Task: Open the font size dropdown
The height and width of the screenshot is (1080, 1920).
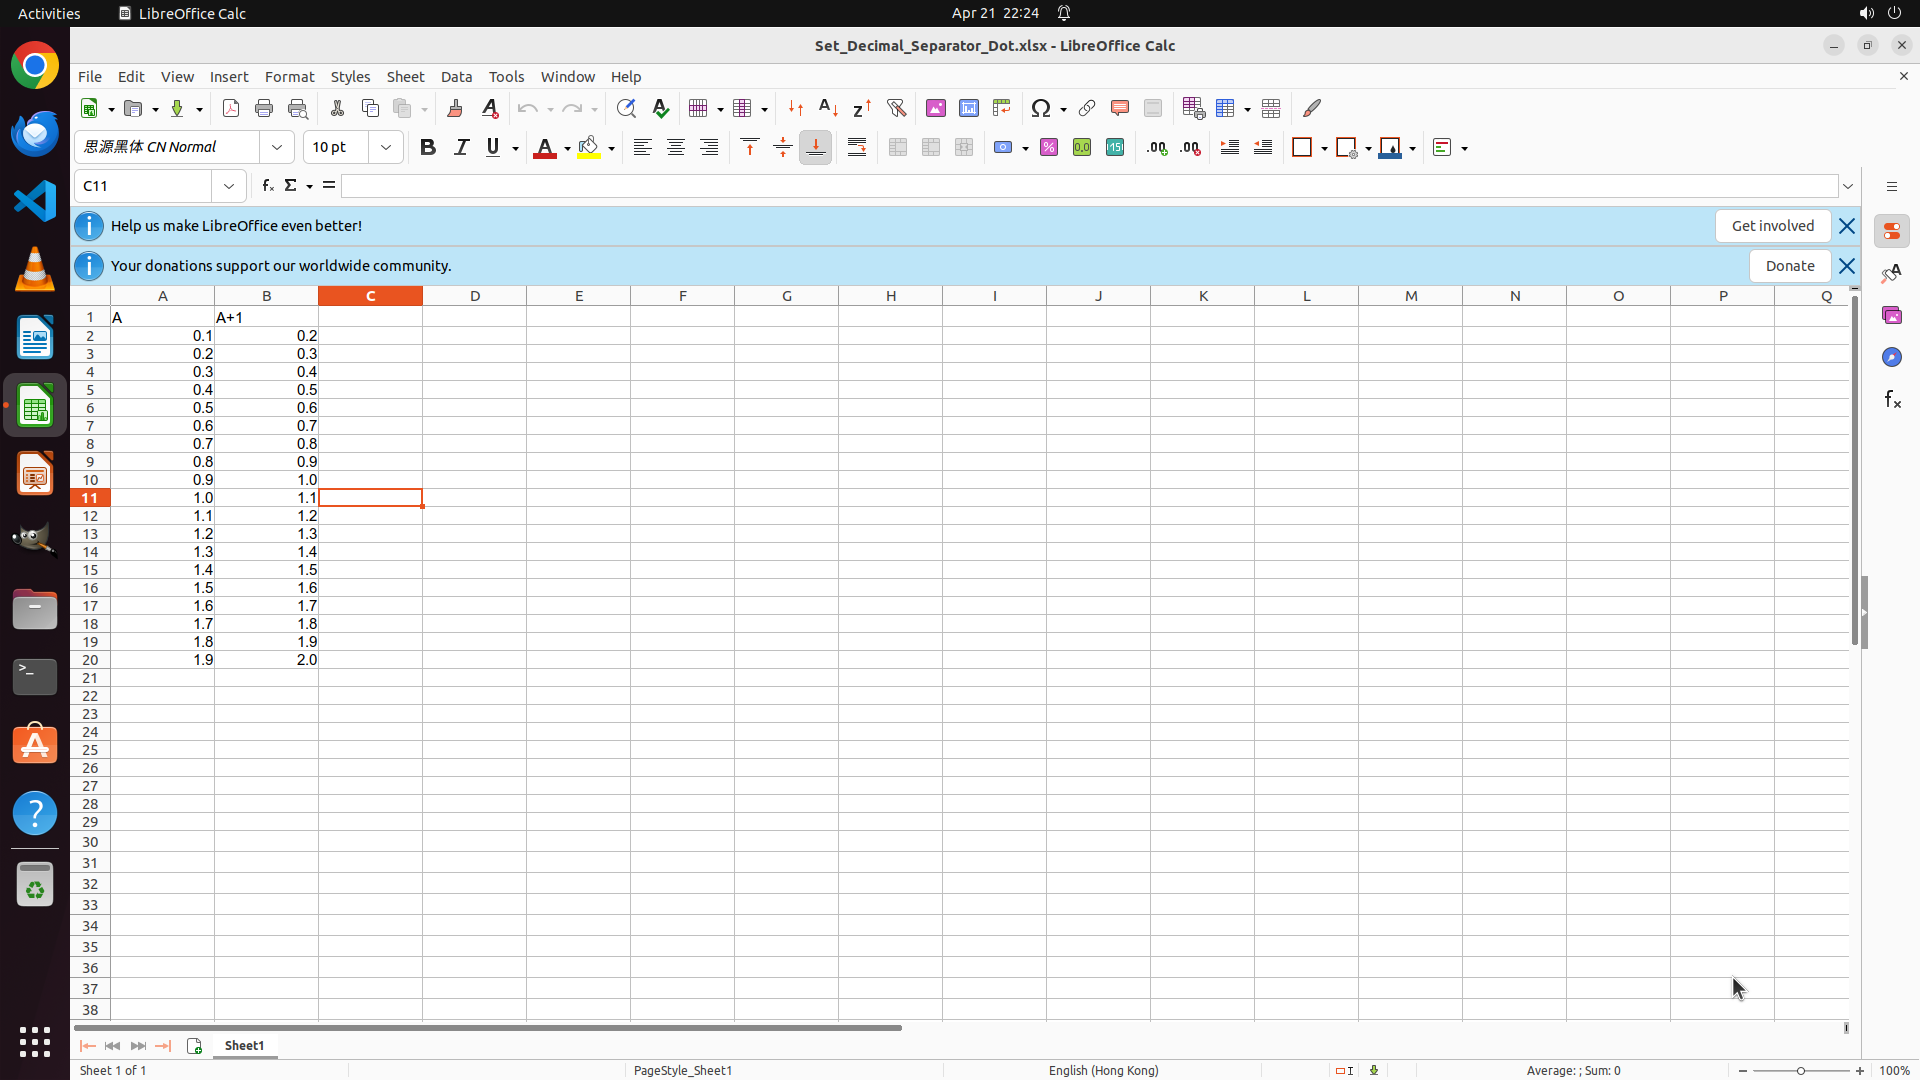Action: point(386,148)
